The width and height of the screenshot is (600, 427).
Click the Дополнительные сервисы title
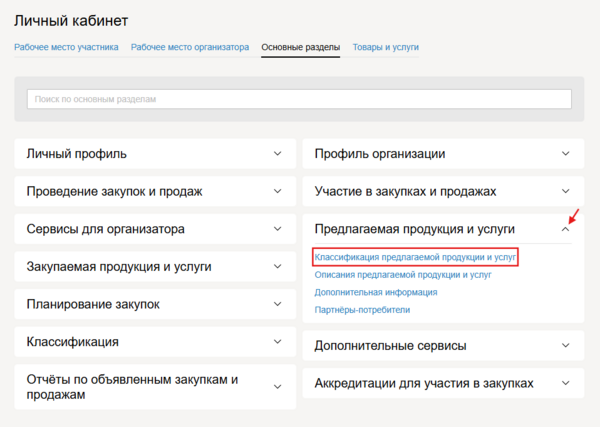[x=390, y=346]
